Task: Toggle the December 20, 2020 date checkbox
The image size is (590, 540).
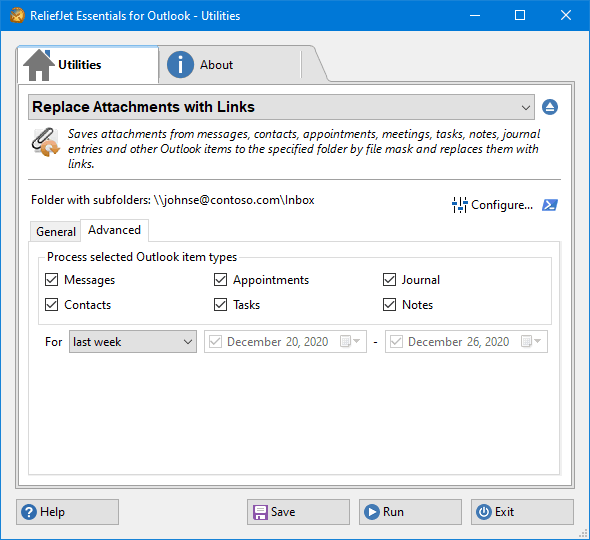Action: (215, 342)
